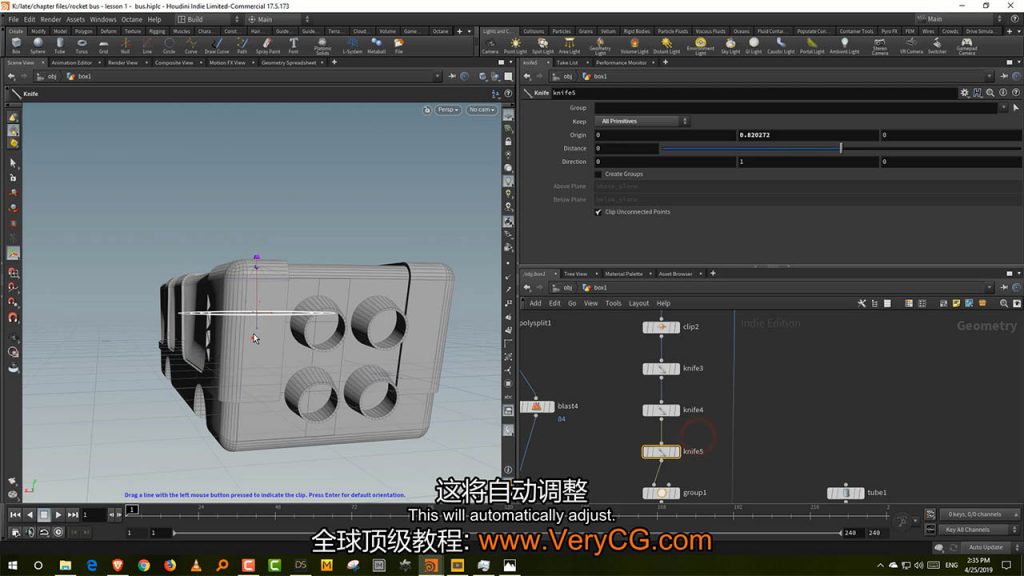Open VLC from the taskbar
The width and height of the screenshot is (1024, 576).
196,565
